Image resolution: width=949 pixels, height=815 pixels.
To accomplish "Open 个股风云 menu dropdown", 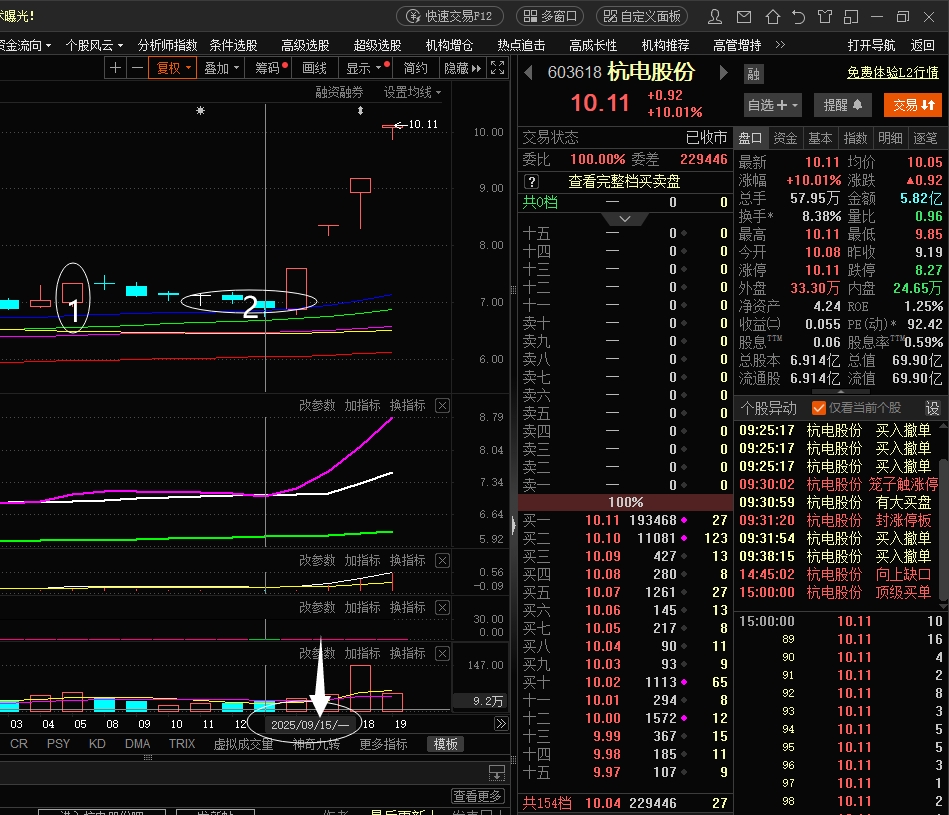I will [x=94, y=45].
